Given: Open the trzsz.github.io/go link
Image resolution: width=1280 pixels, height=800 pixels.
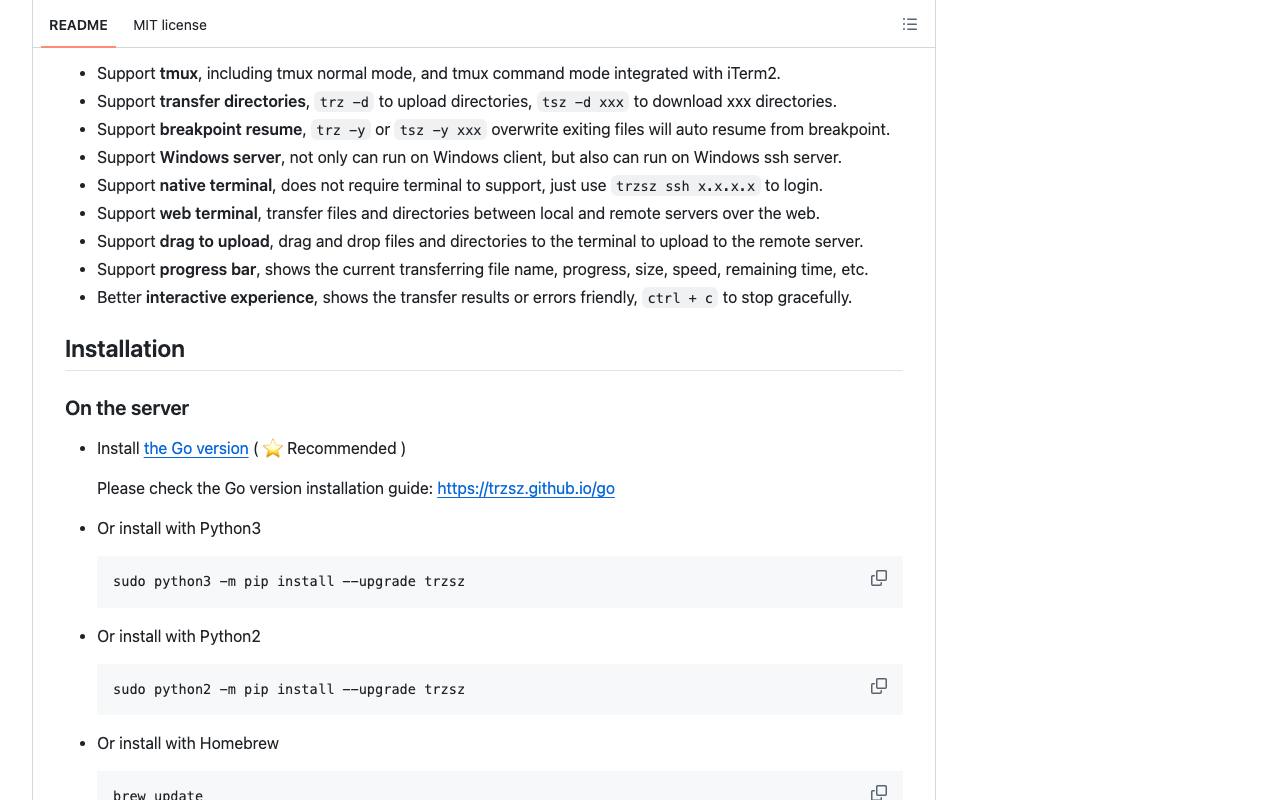Looking at the screenshot, I should [x=526, y=488].
